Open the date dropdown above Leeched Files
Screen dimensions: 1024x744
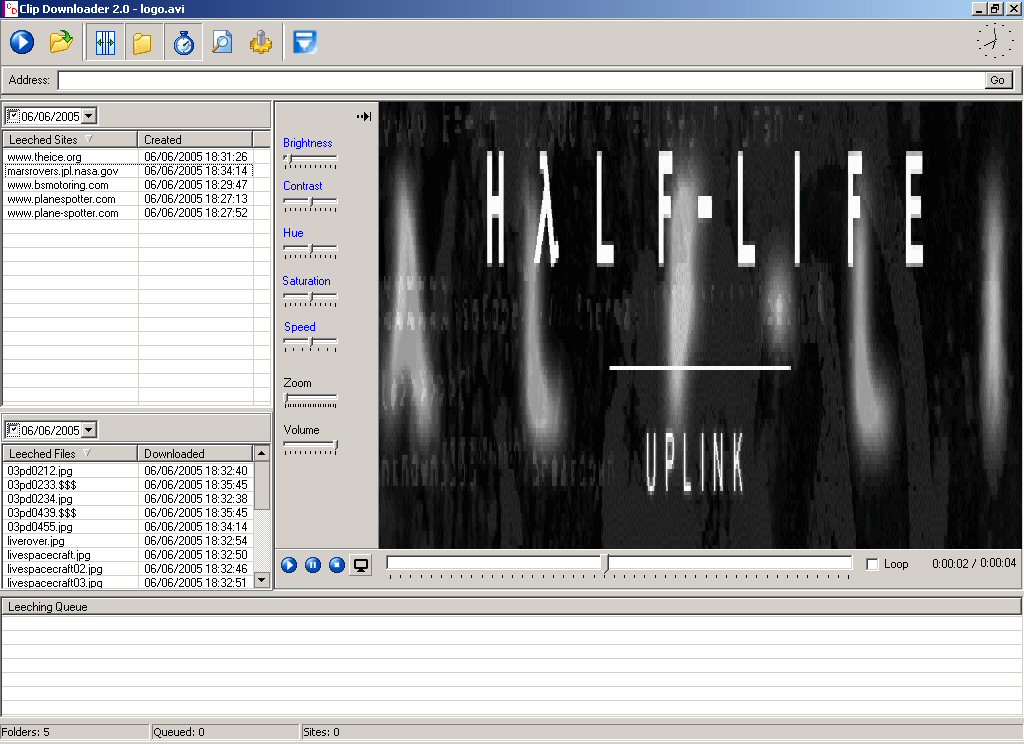[x=89, y=430]
